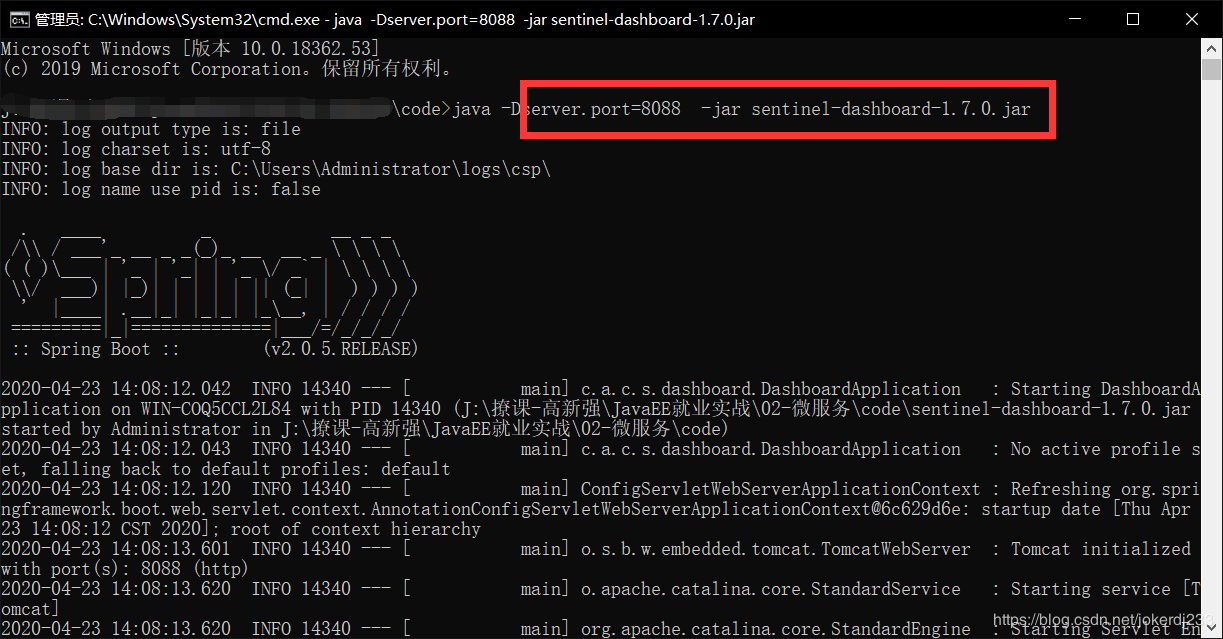Viewport: 1223px width, 639px height.
Task: Click "o.apache.catalina.core.StandardService" logger name
Action: (x=771, y=589)
